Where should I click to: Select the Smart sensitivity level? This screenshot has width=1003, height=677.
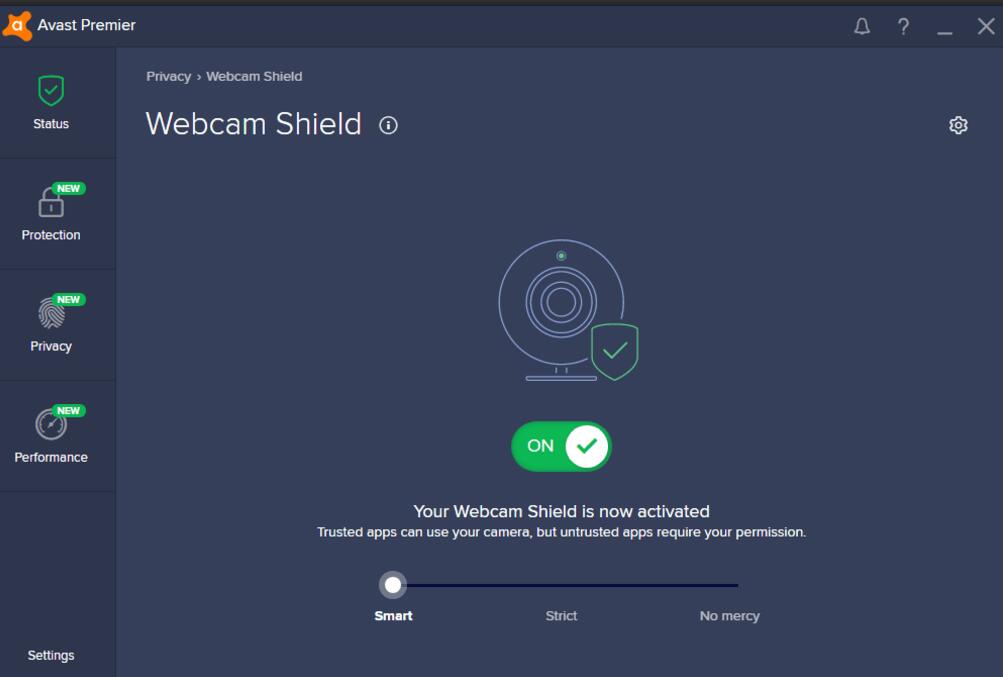(393, 616)
